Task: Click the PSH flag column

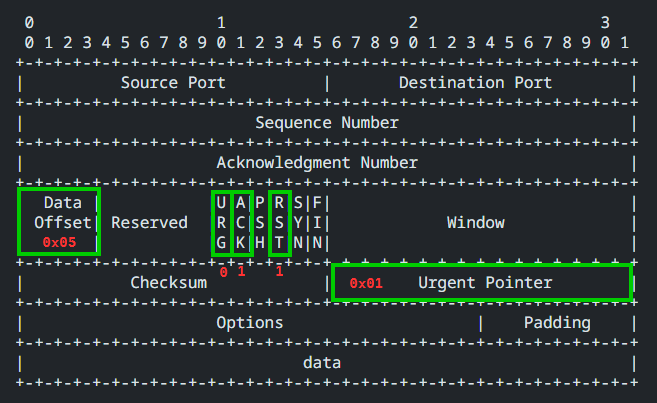Action: click(x=260, y=222)
